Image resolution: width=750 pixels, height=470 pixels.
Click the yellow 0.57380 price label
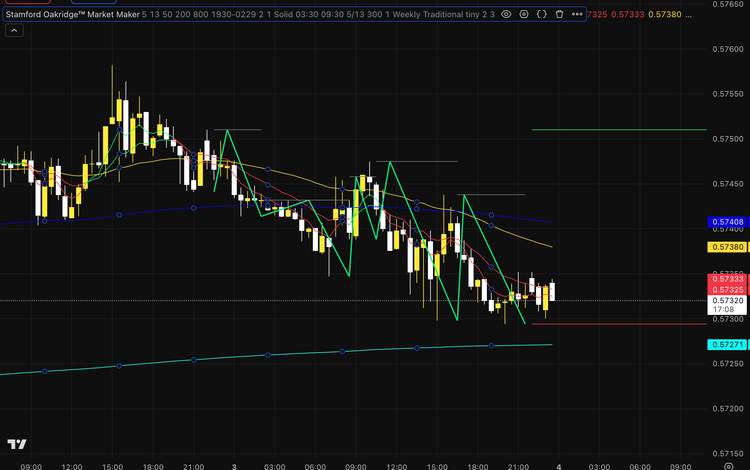[727, 247]
